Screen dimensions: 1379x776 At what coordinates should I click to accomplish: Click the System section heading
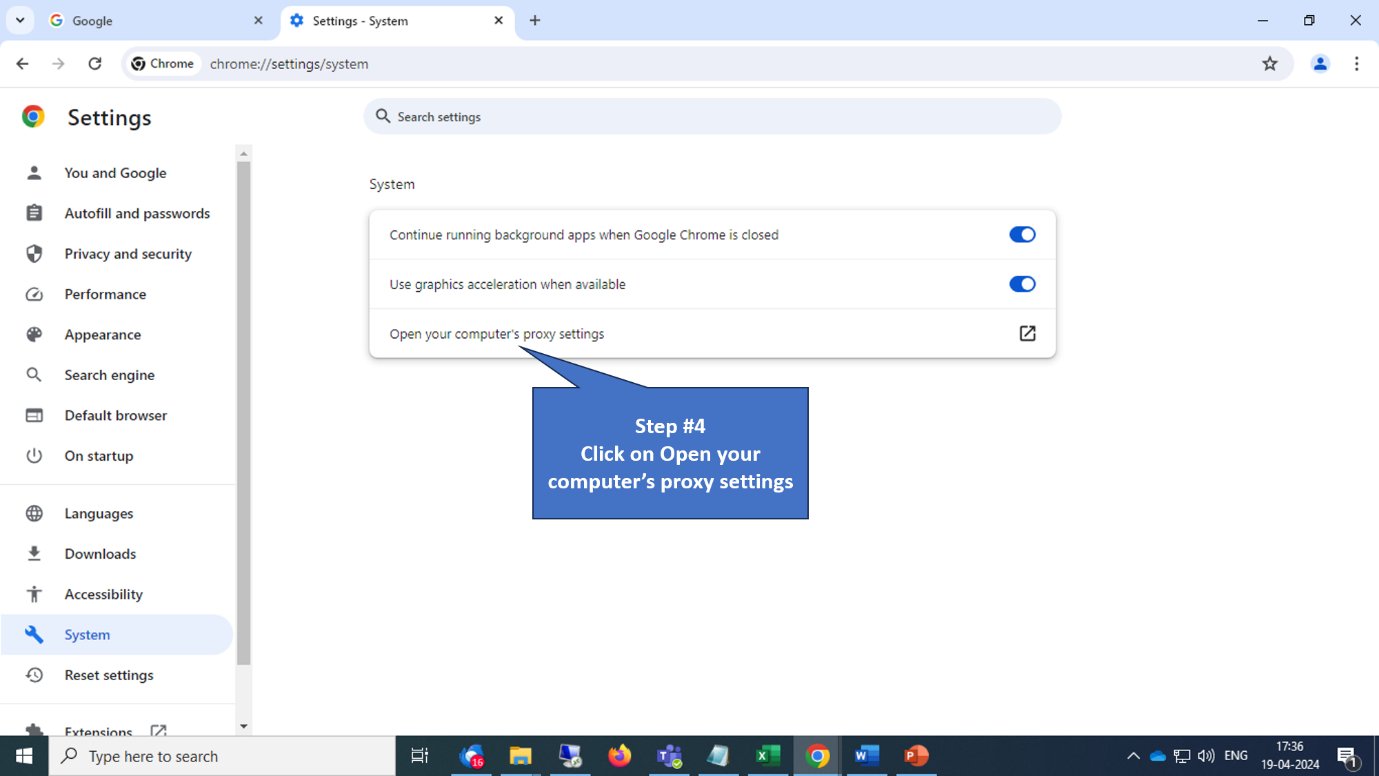pyautogui.click(x=392, y=185)
